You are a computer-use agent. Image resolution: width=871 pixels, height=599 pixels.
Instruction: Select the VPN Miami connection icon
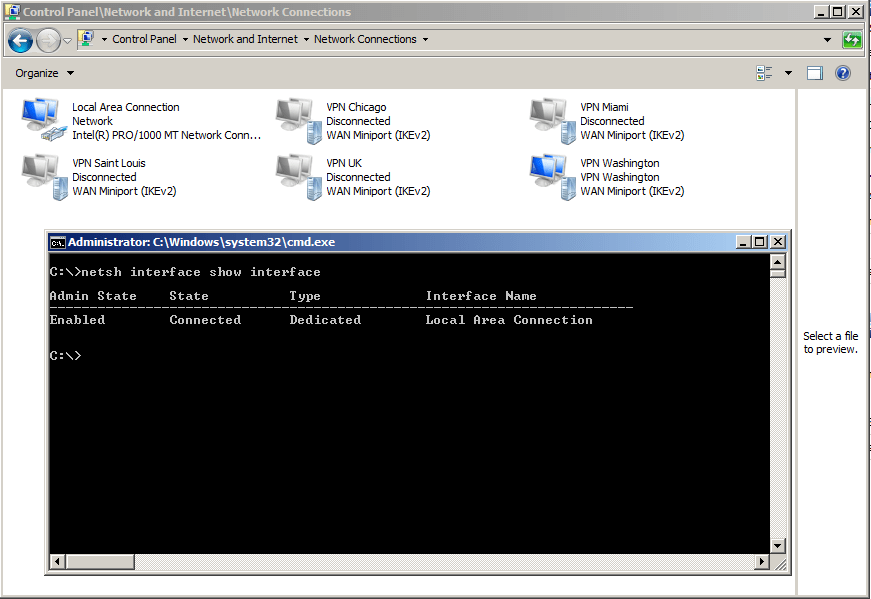click(550, 118)
